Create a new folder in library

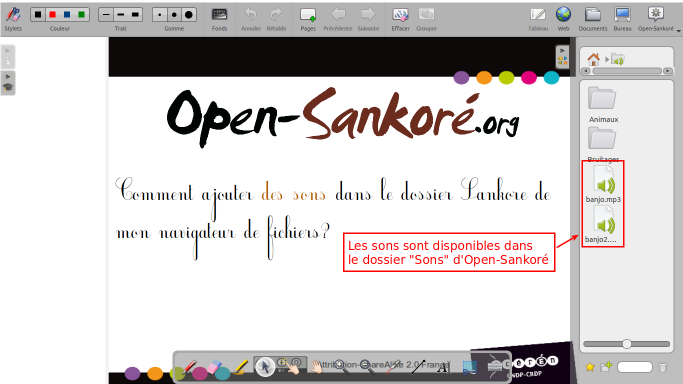click(x=606, y=367)
